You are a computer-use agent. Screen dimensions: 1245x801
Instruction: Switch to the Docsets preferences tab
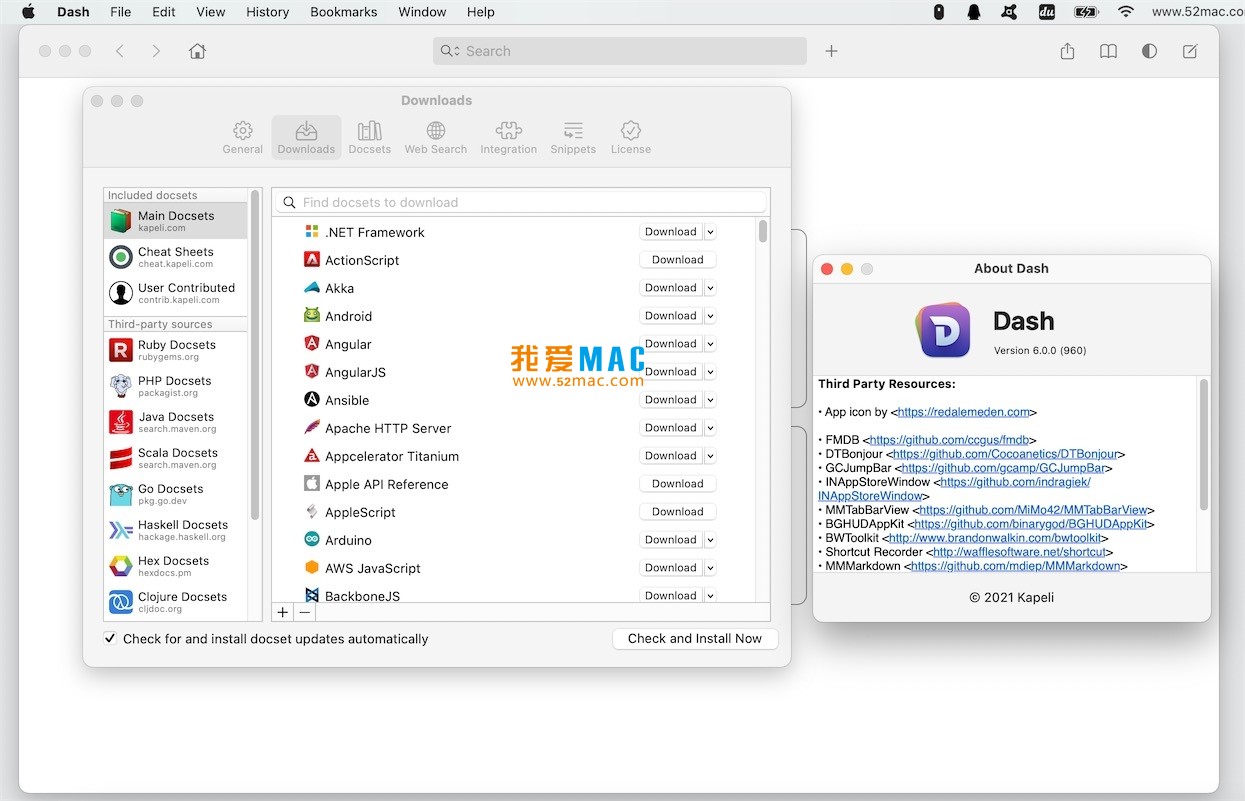coord(369,138)
